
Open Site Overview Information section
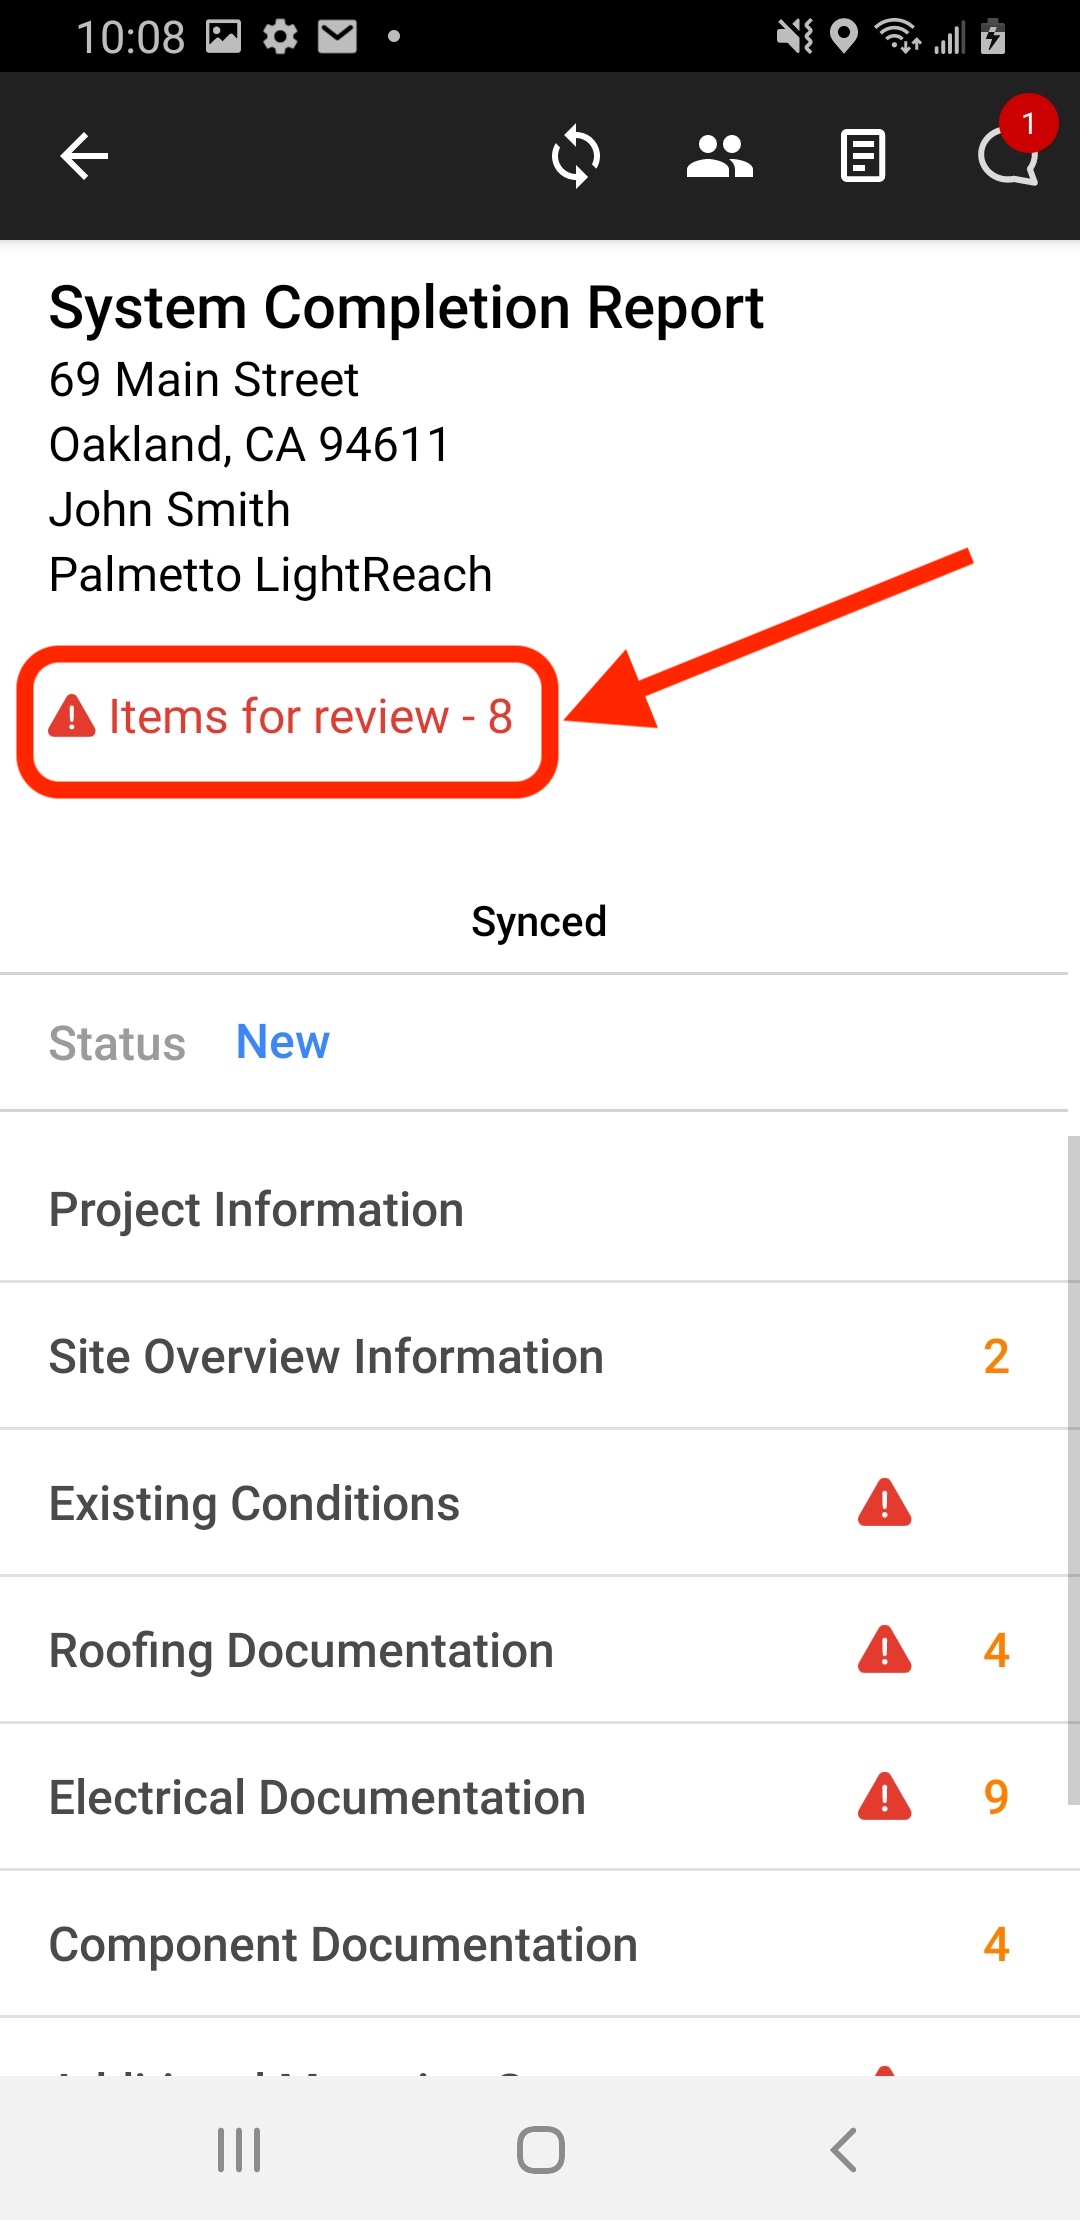point(326,1357)
